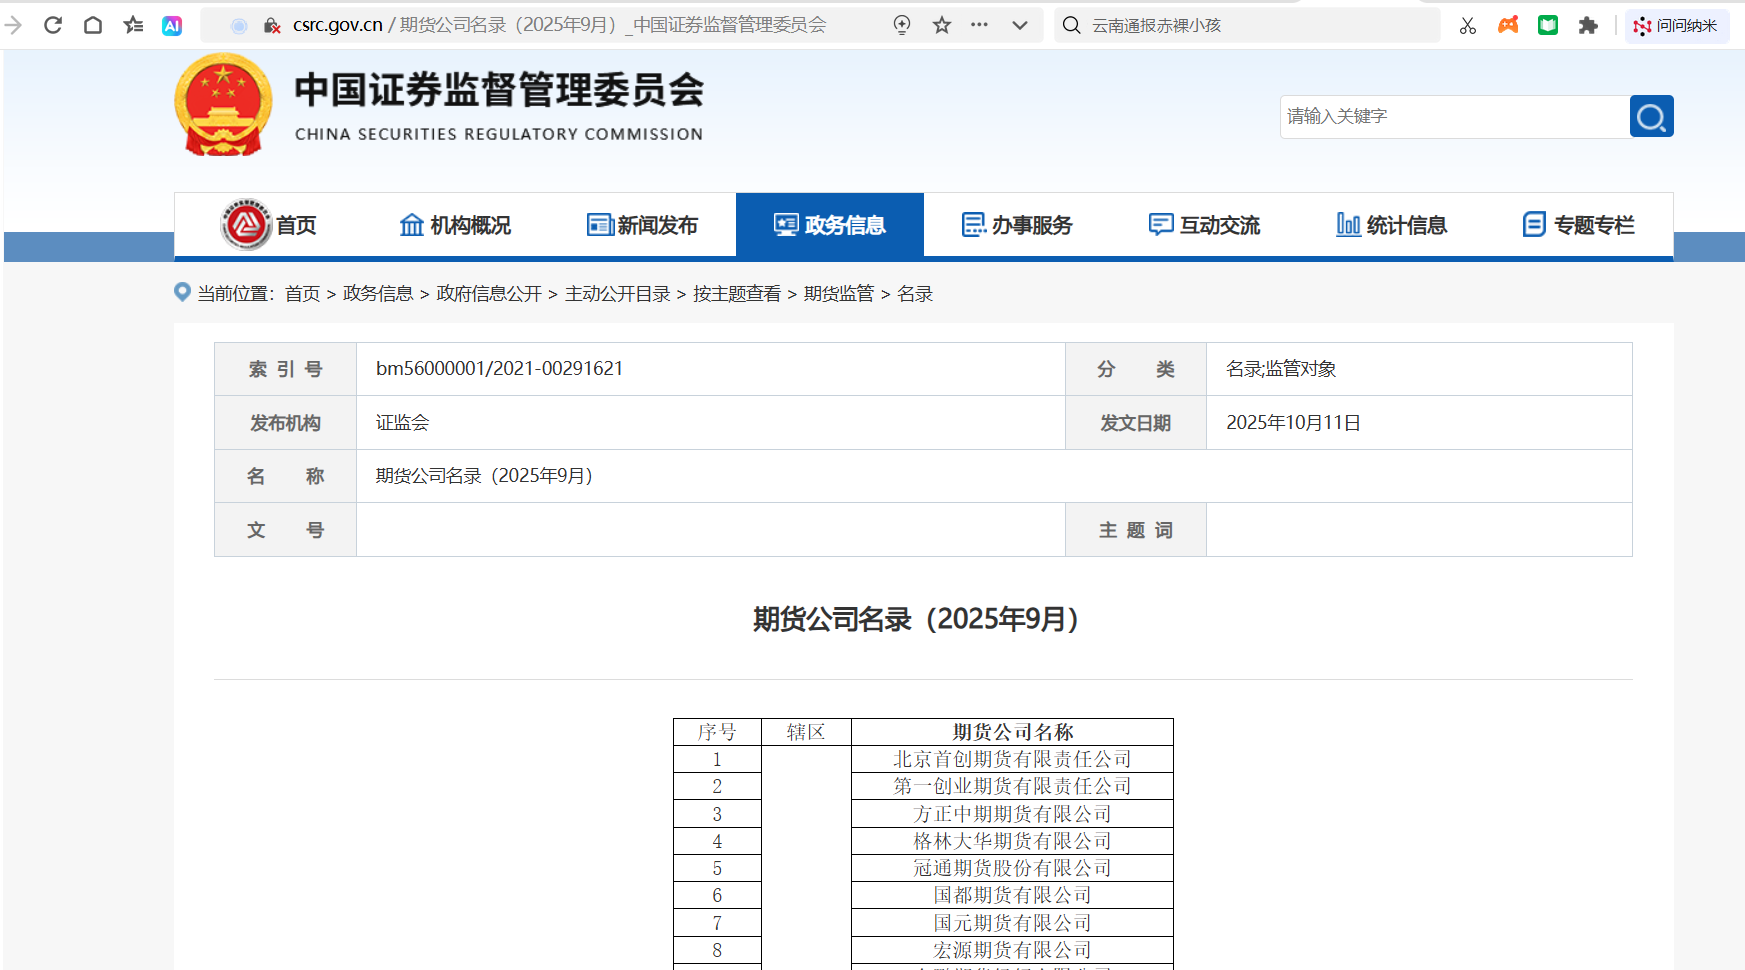Screen dimensions: 1745x970
Task: Click the browser home icon
Action: pos(93,25)
